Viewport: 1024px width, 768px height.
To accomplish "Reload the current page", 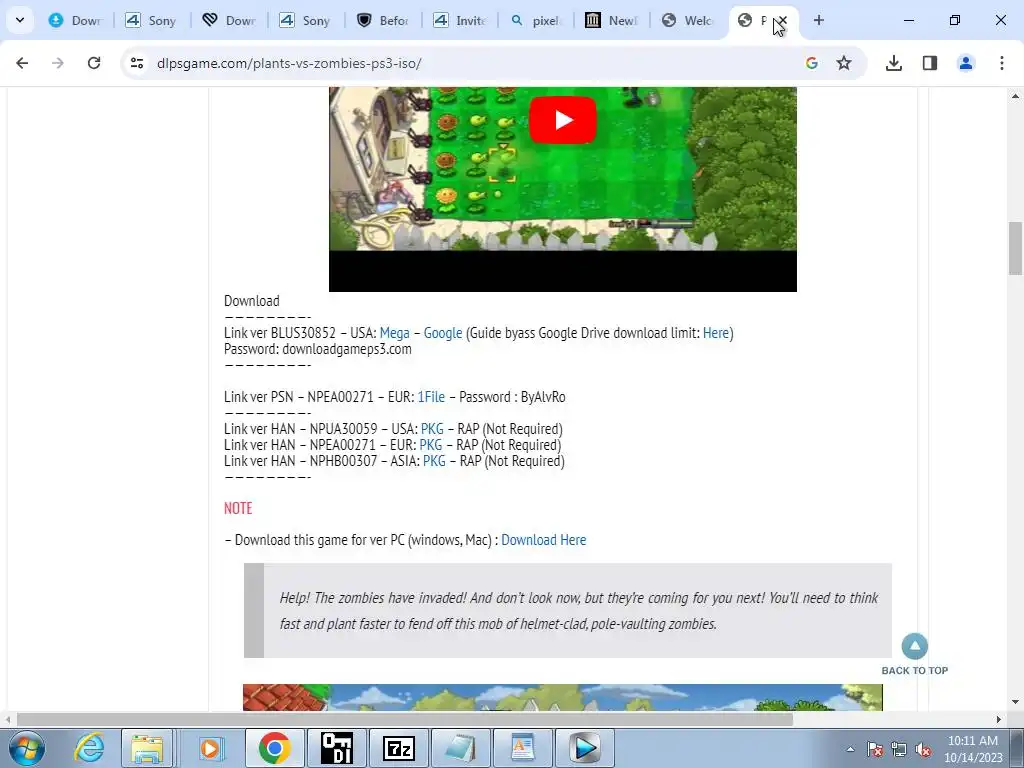I will pos(94,63).
